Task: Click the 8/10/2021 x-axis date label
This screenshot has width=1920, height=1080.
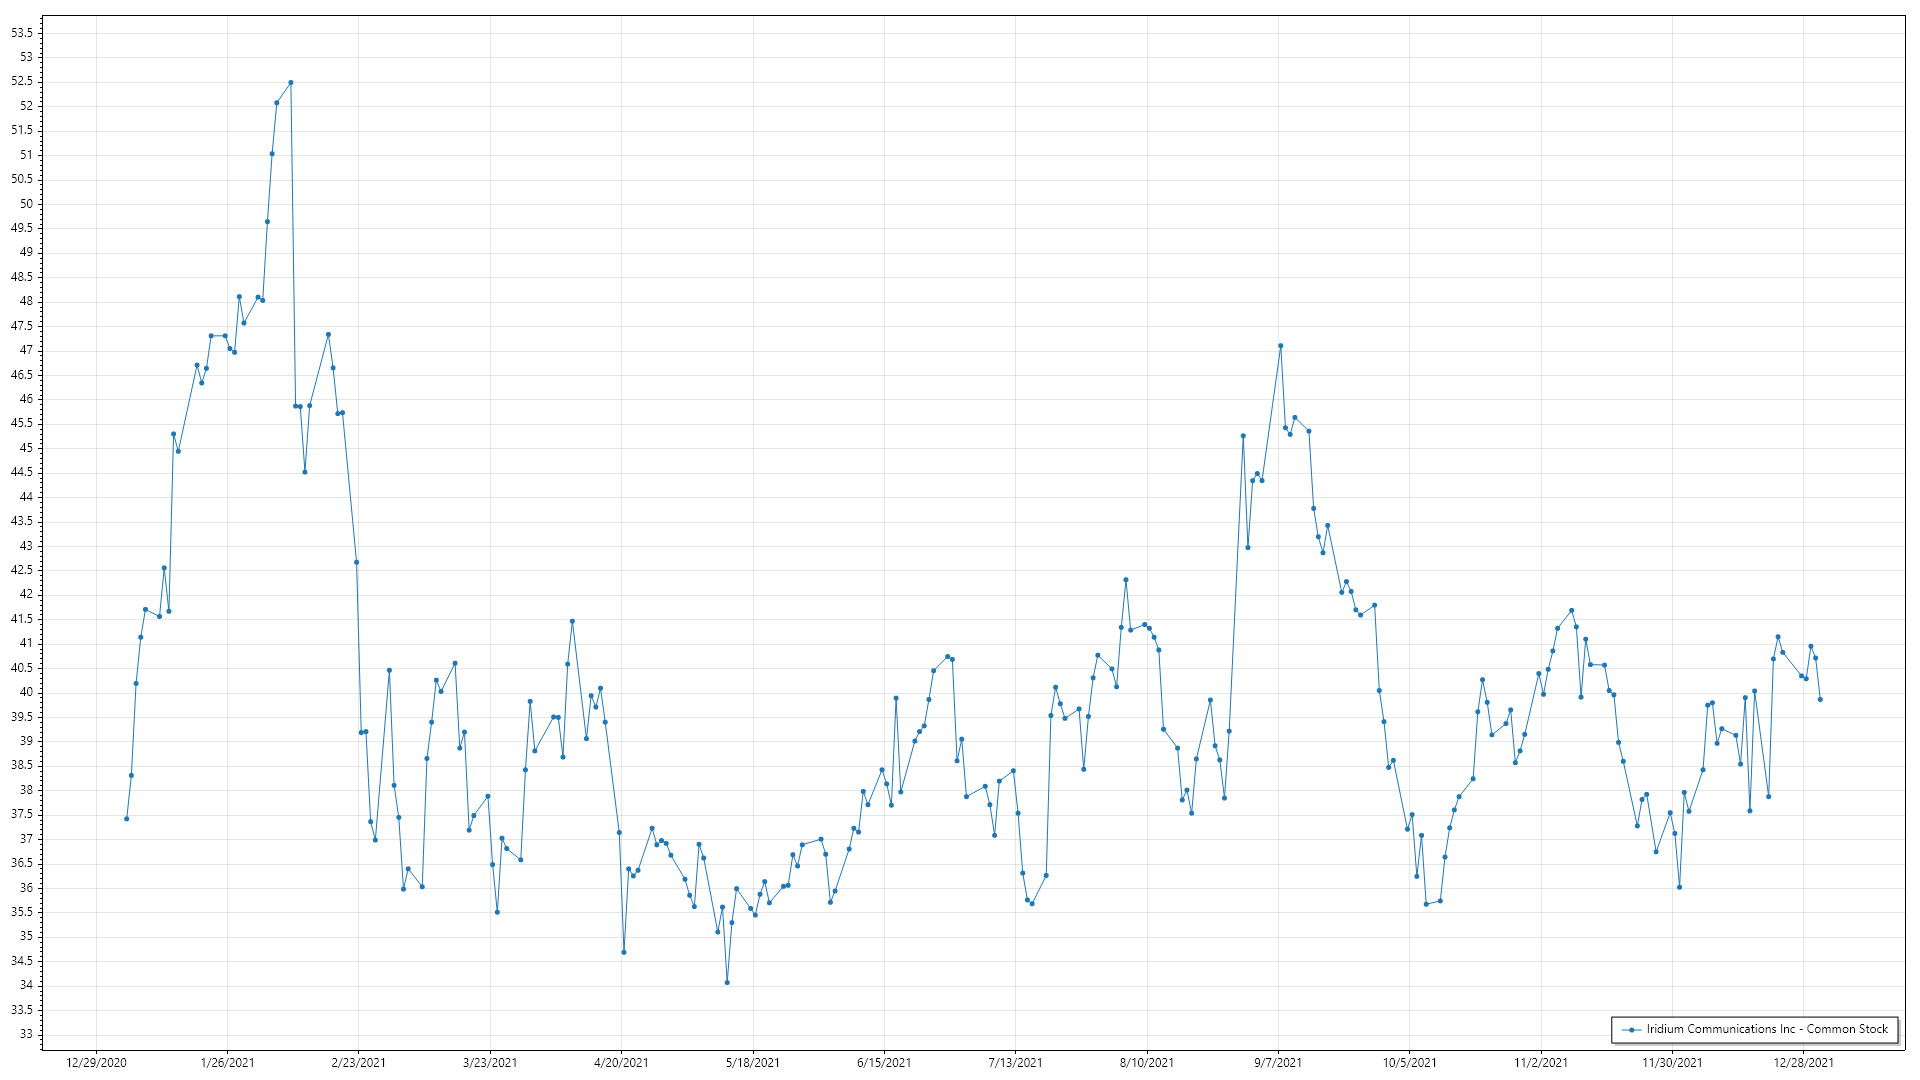Action: pyautogui.click(x=1147, y=1063)
